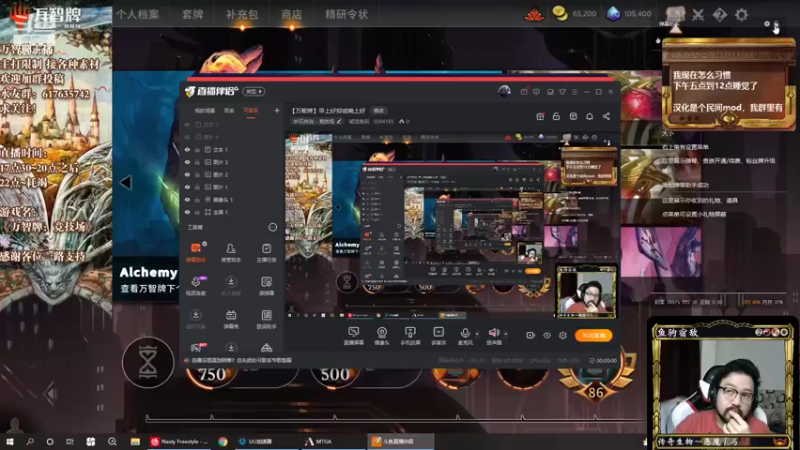This screenshot has height=450, width=800.
Task: Click the orange 关闭直播 button
Action: click(x=593, y=335)
